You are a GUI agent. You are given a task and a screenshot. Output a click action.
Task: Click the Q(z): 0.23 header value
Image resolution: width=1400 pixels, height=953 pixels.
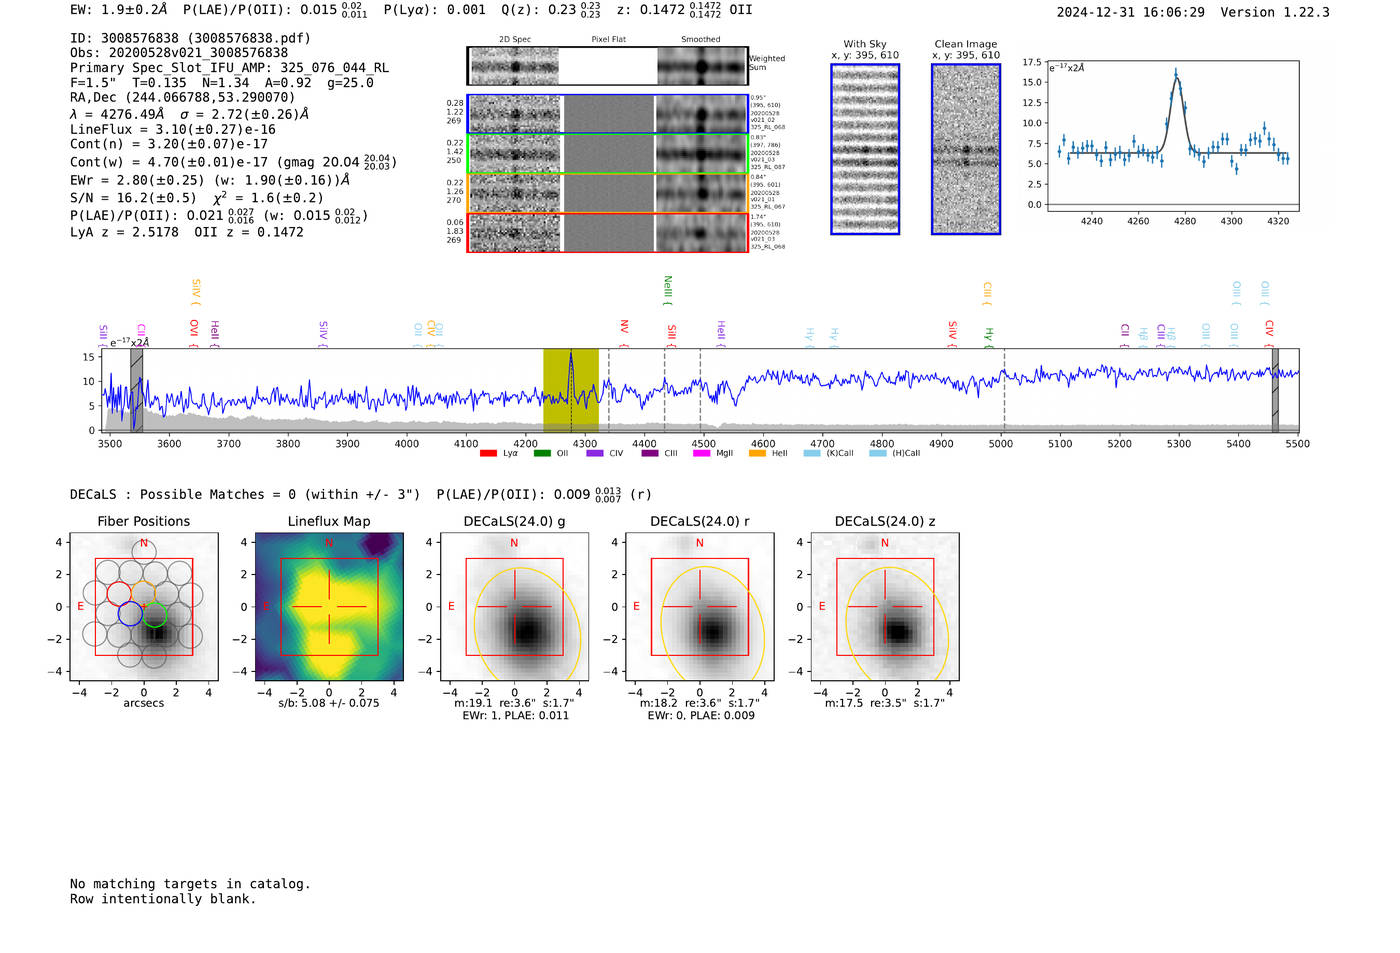click(551, 10)
